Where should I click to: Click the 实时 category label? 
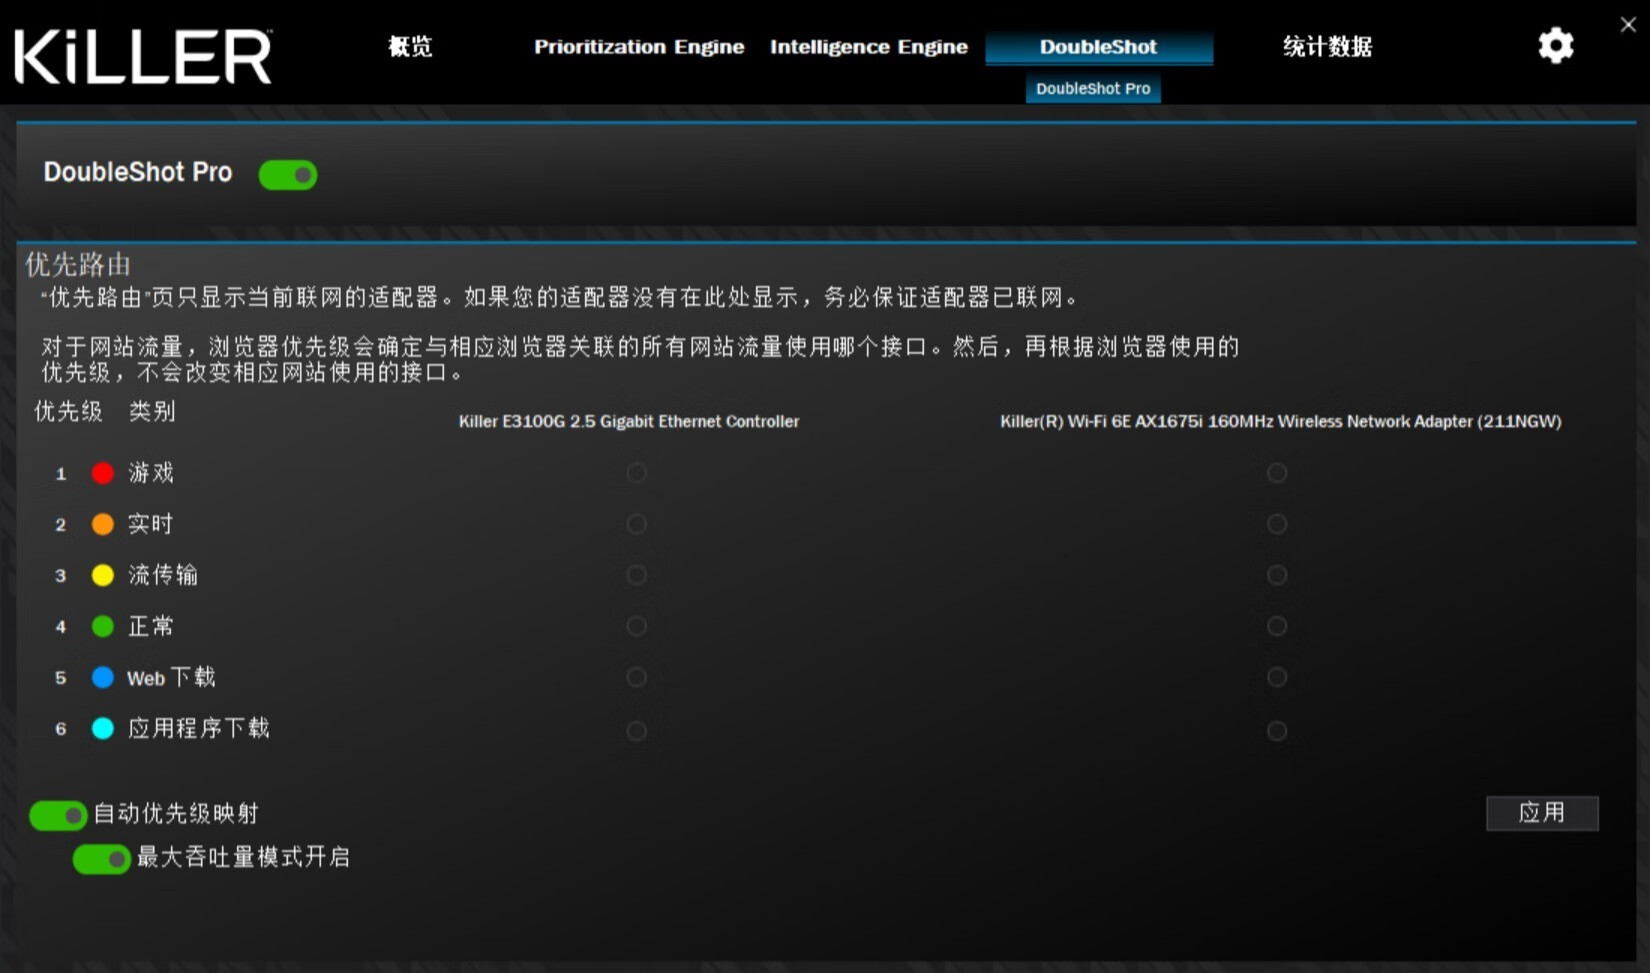(151, 524)
